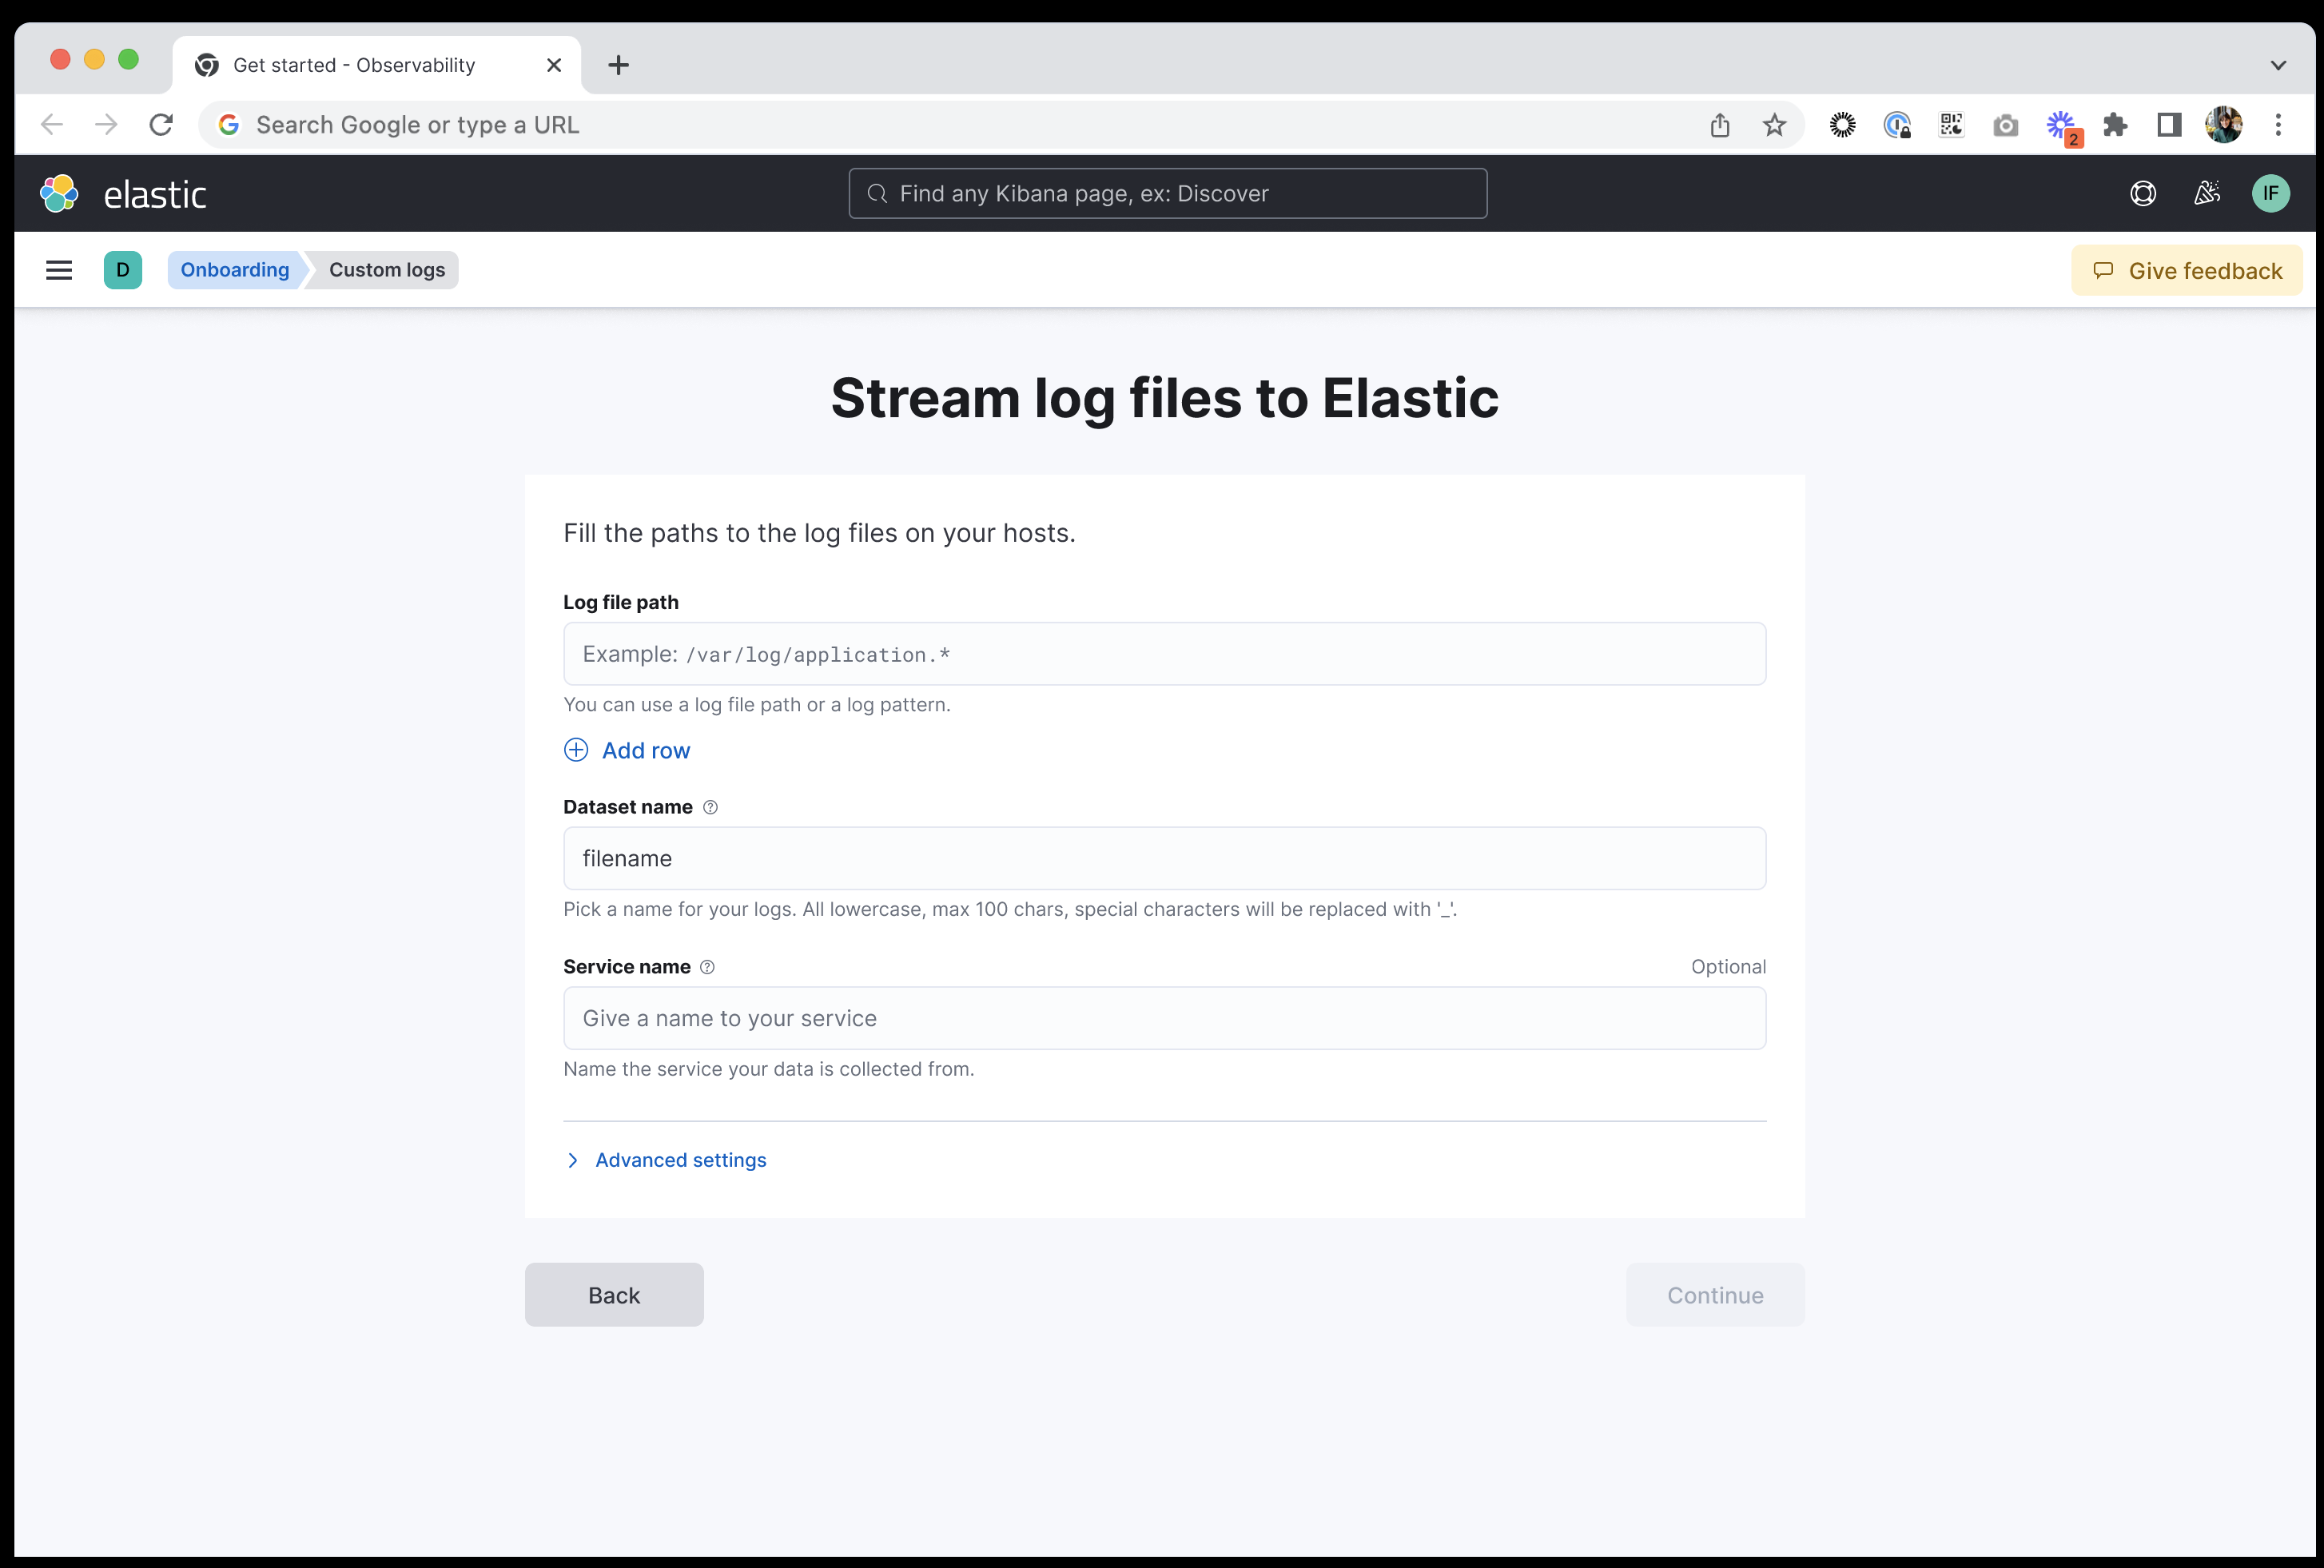Click the Find any Kibana page search box
Screen dimensions: 2324x1568
pos(1167,194)
